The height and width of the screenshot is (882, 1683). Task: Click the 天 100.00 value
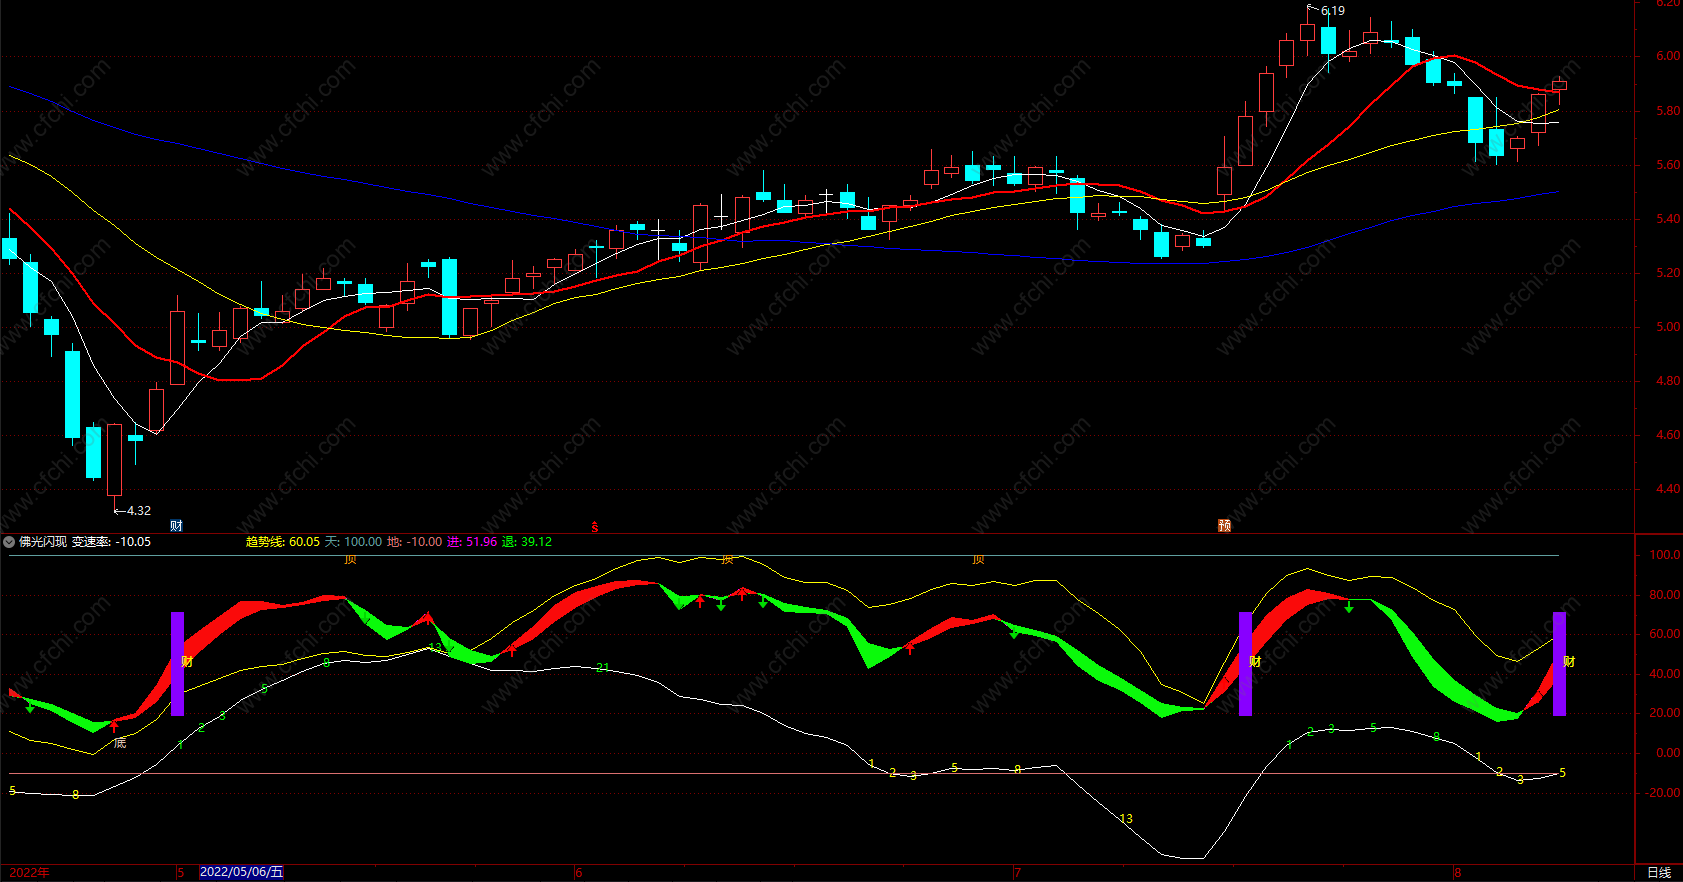pos(353,542)
